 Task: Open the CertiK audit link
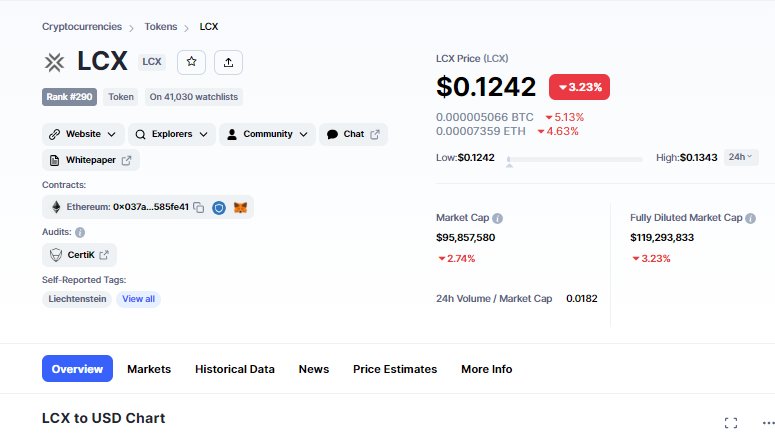80,255
